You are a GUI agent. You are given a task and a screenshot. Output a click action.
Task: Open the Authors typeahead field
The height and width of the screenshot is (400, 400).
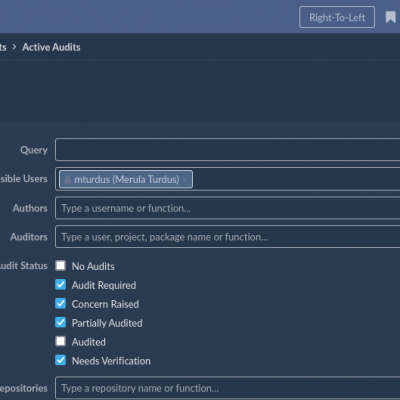point(228,208)
